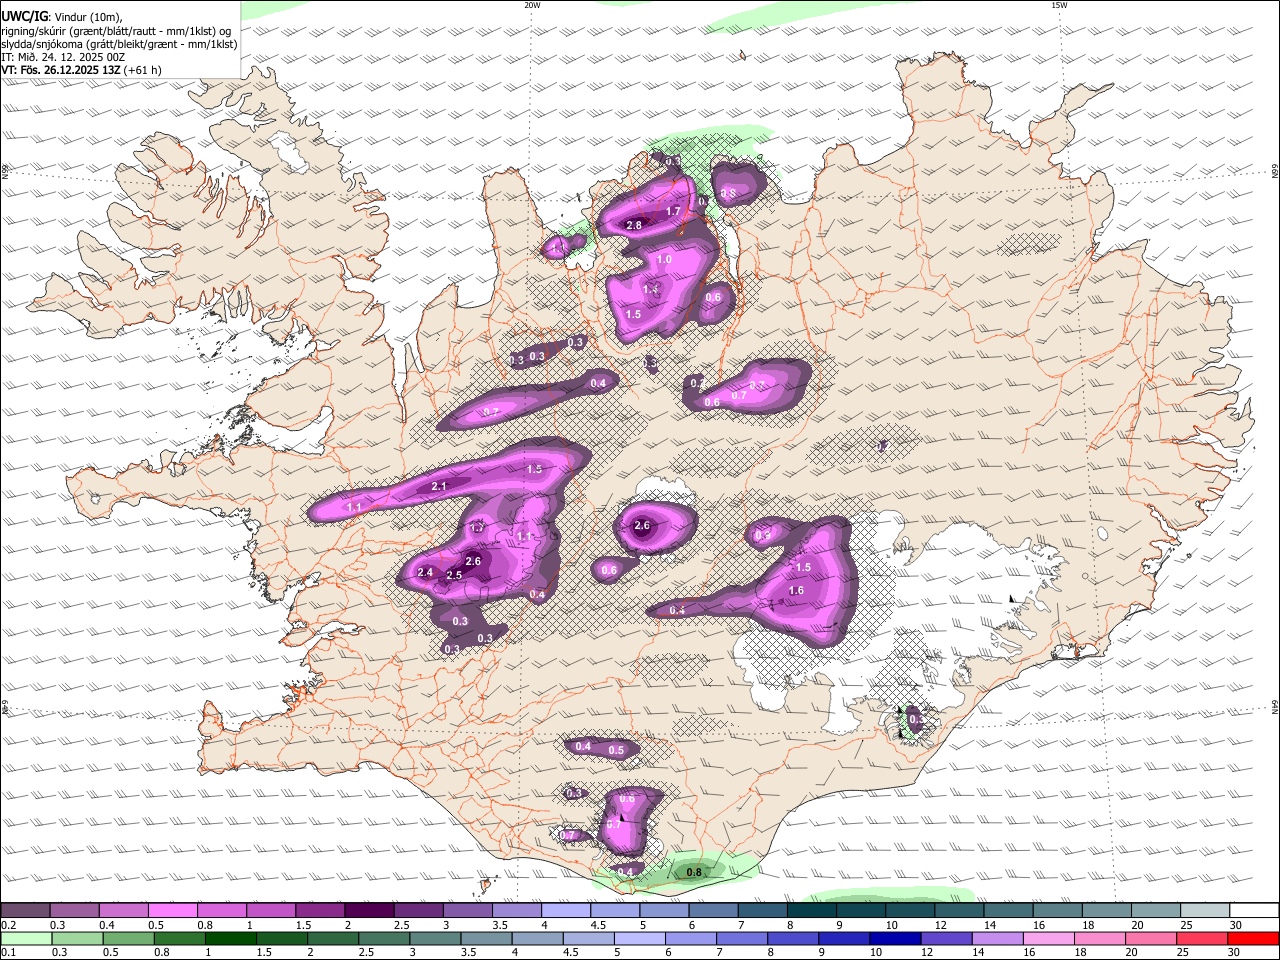
Task: Select the violet 12 swatch in the rain legend
Action: (x=946, y=939)
